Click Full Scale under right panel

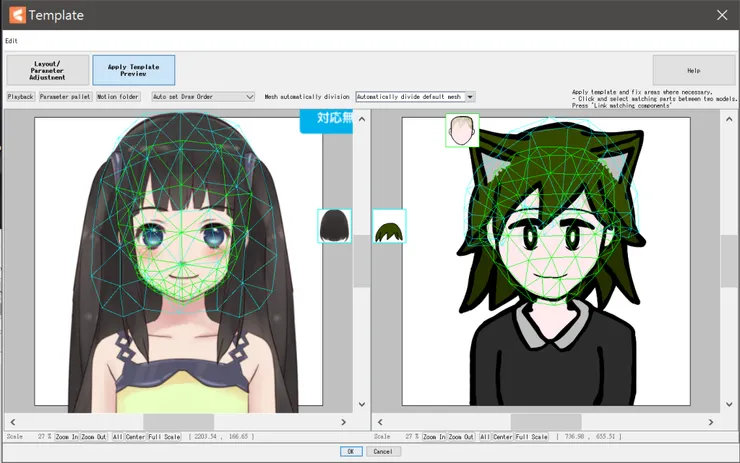point(531,437)
